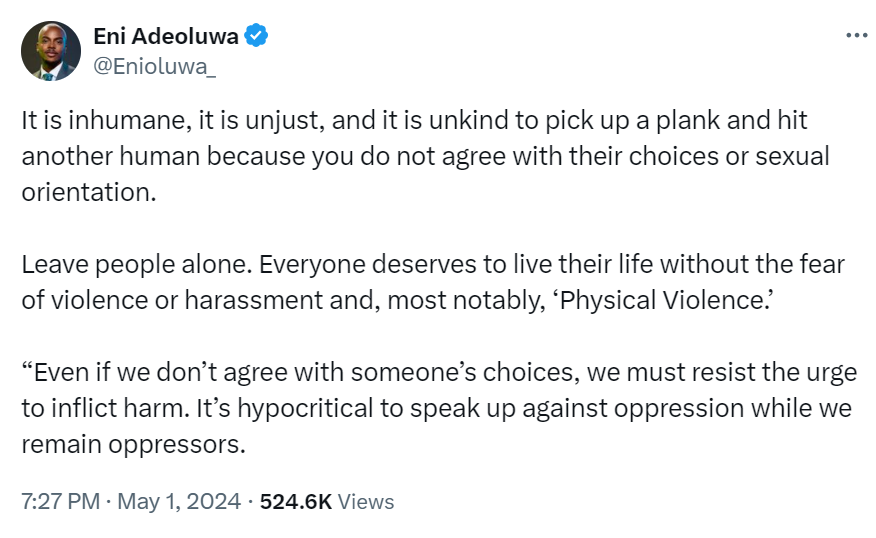This screenshot has height=538, width=876.
Task: Click the display name Eni Adeoluwa
Action: [166, 38]
